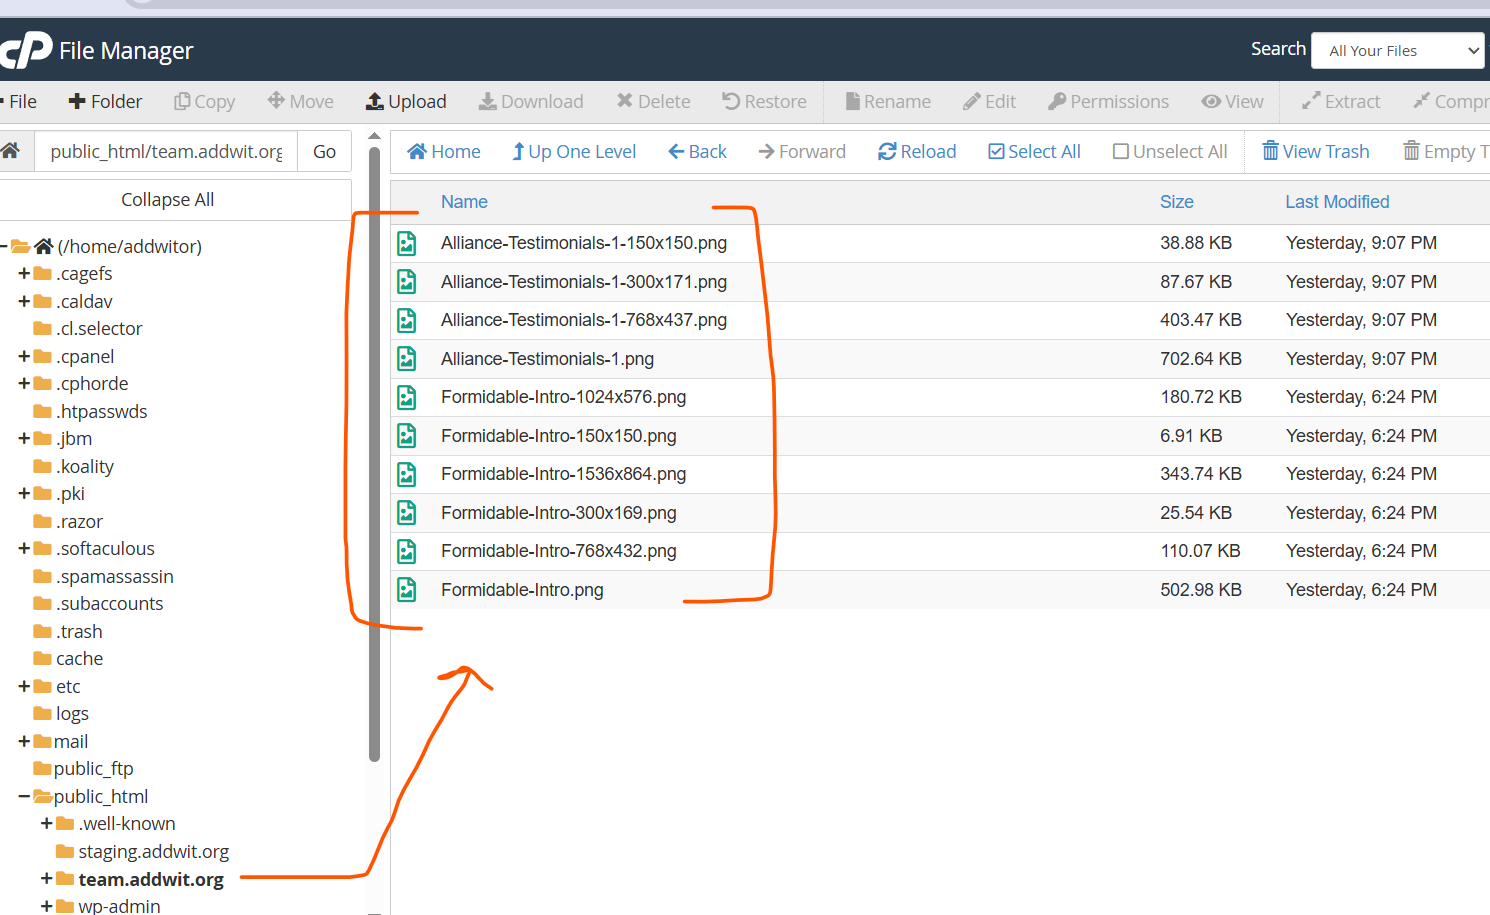Sort files by Last Modified header
1490x915 pixels.
1337,202
